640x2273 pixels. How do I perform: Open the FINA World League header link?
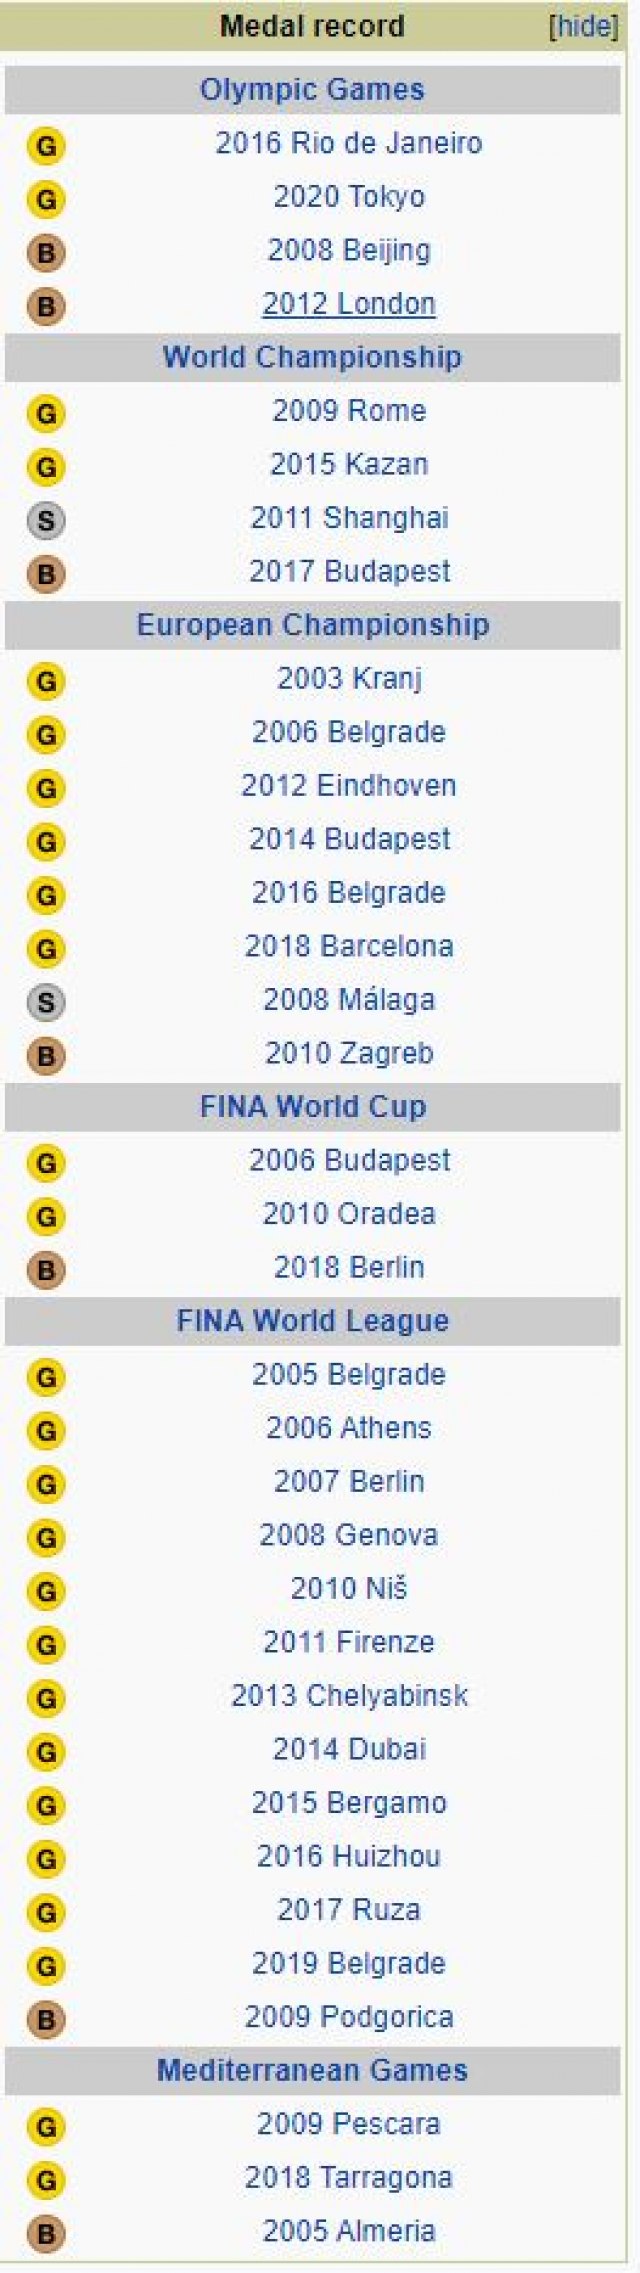(312, 1320)
